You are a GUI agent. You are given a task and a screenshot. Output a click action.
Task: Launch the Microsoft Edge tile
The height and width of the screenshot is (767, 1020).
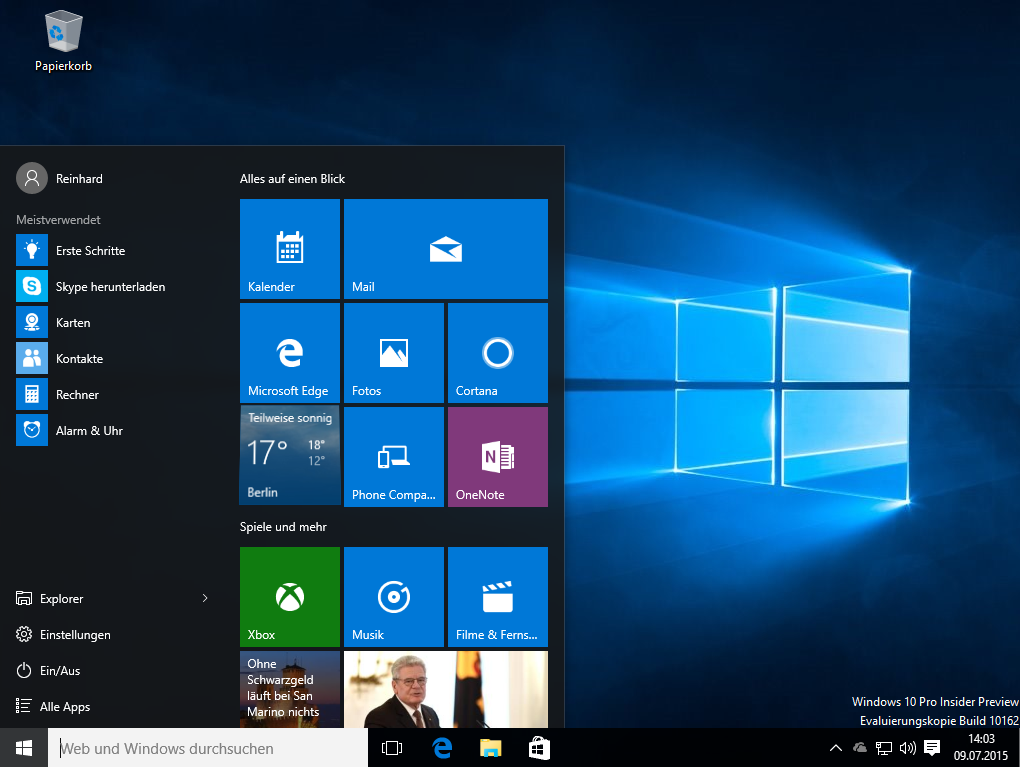(x=289, y=353)
